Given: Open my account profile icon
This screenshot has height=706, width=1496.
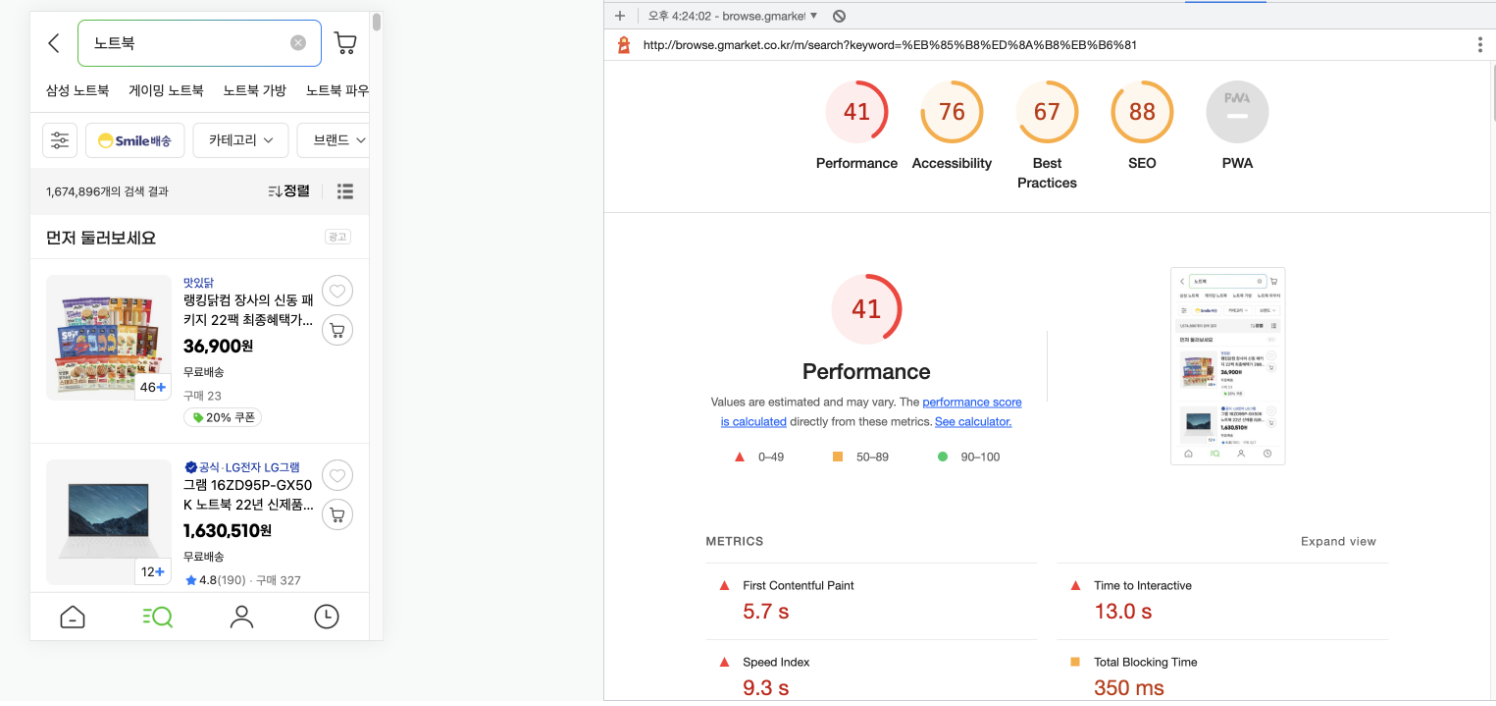Looking at the screenshot, I should click(x=242, y=617).
